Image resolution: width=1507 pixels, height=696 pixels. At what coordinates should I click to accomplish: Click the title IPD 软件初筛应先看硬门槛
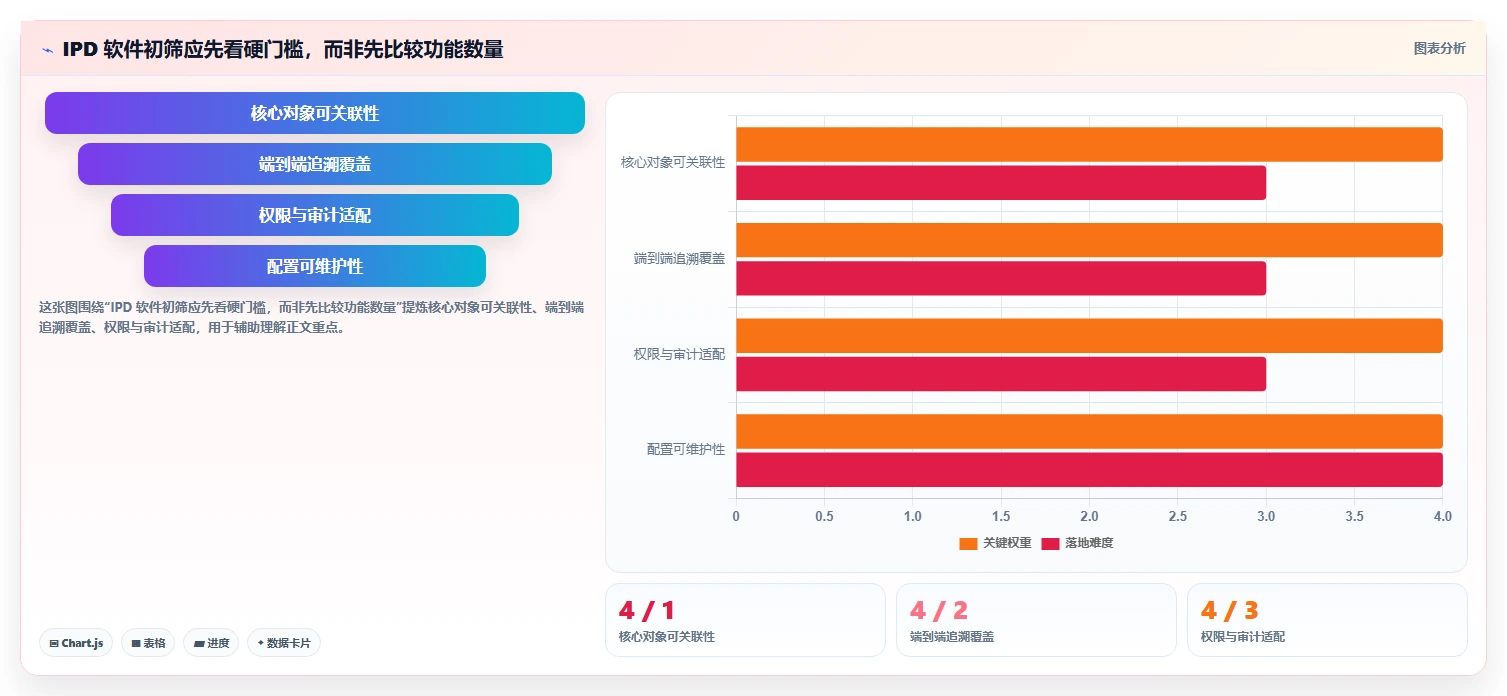click(283, 49)
